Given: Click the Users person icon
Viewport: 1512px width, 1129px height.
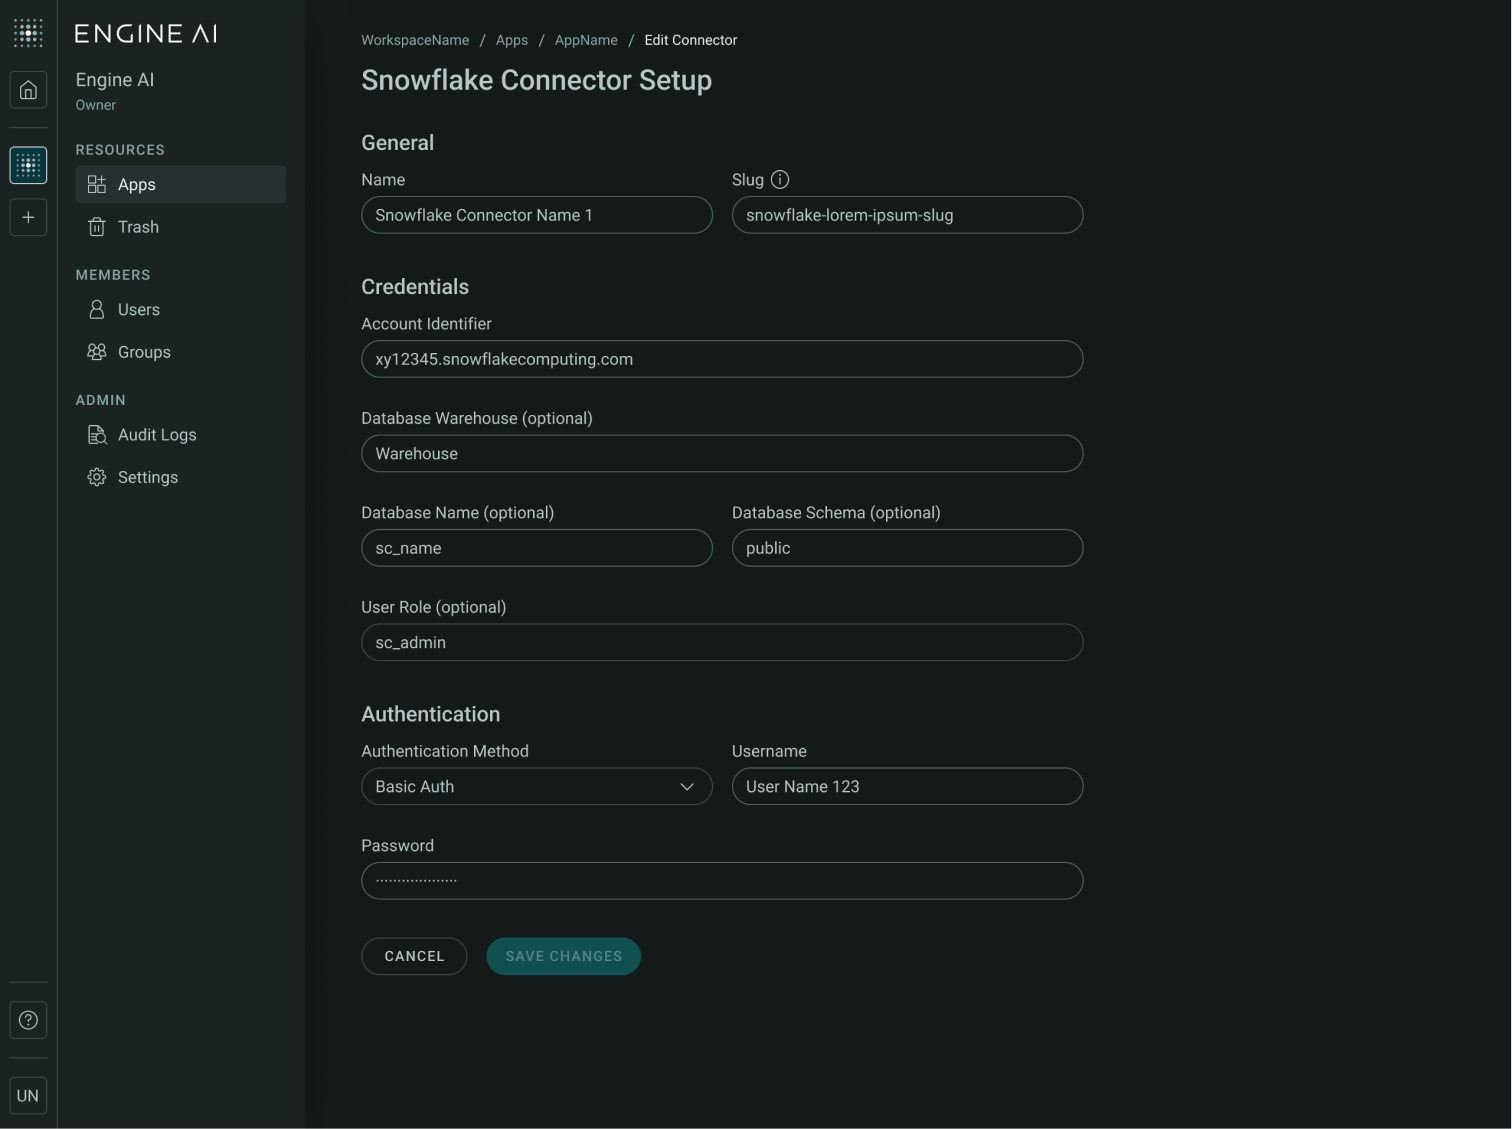Looking at the screenshot, I should click(97, 310).
